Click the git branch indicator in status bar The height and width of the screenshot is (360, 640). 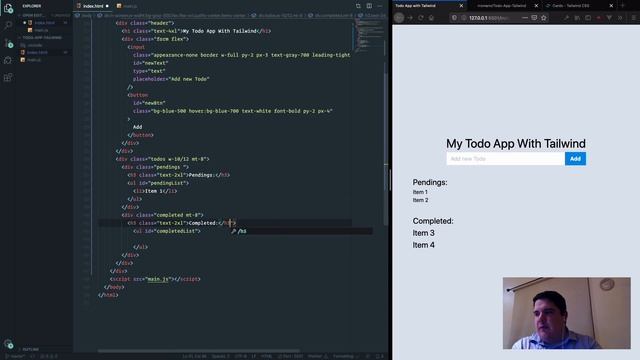point(16,356)
